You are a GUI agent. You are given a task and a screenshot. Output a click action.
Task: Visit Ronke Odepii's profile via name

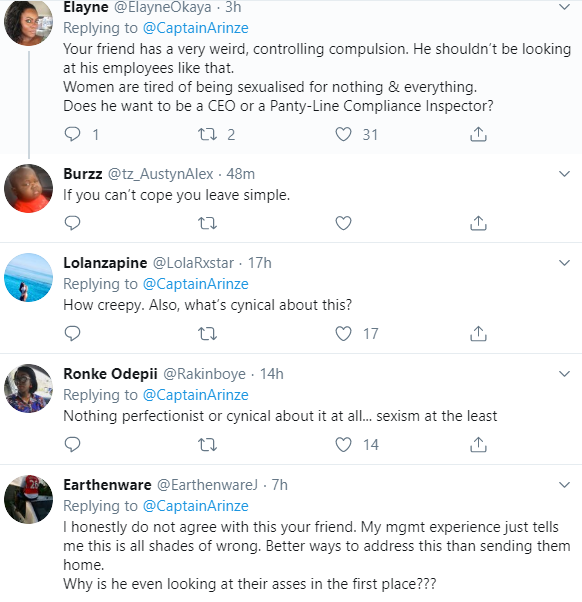click(110, 374)
